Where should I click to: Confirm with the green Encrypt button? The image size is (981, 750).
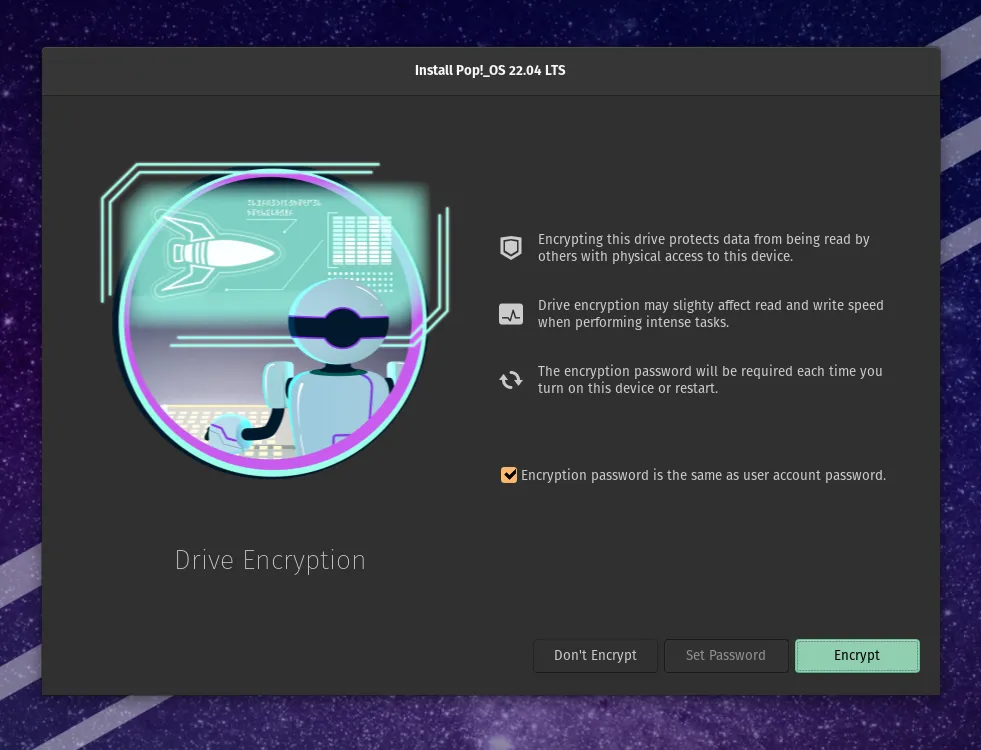click(857, 656)
